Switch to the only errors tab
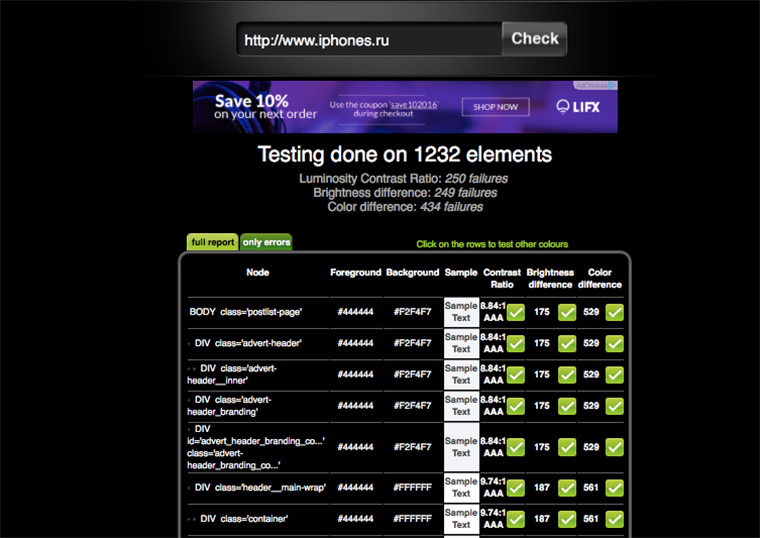This screenshot has width=760, height=538. coord(266,242)
